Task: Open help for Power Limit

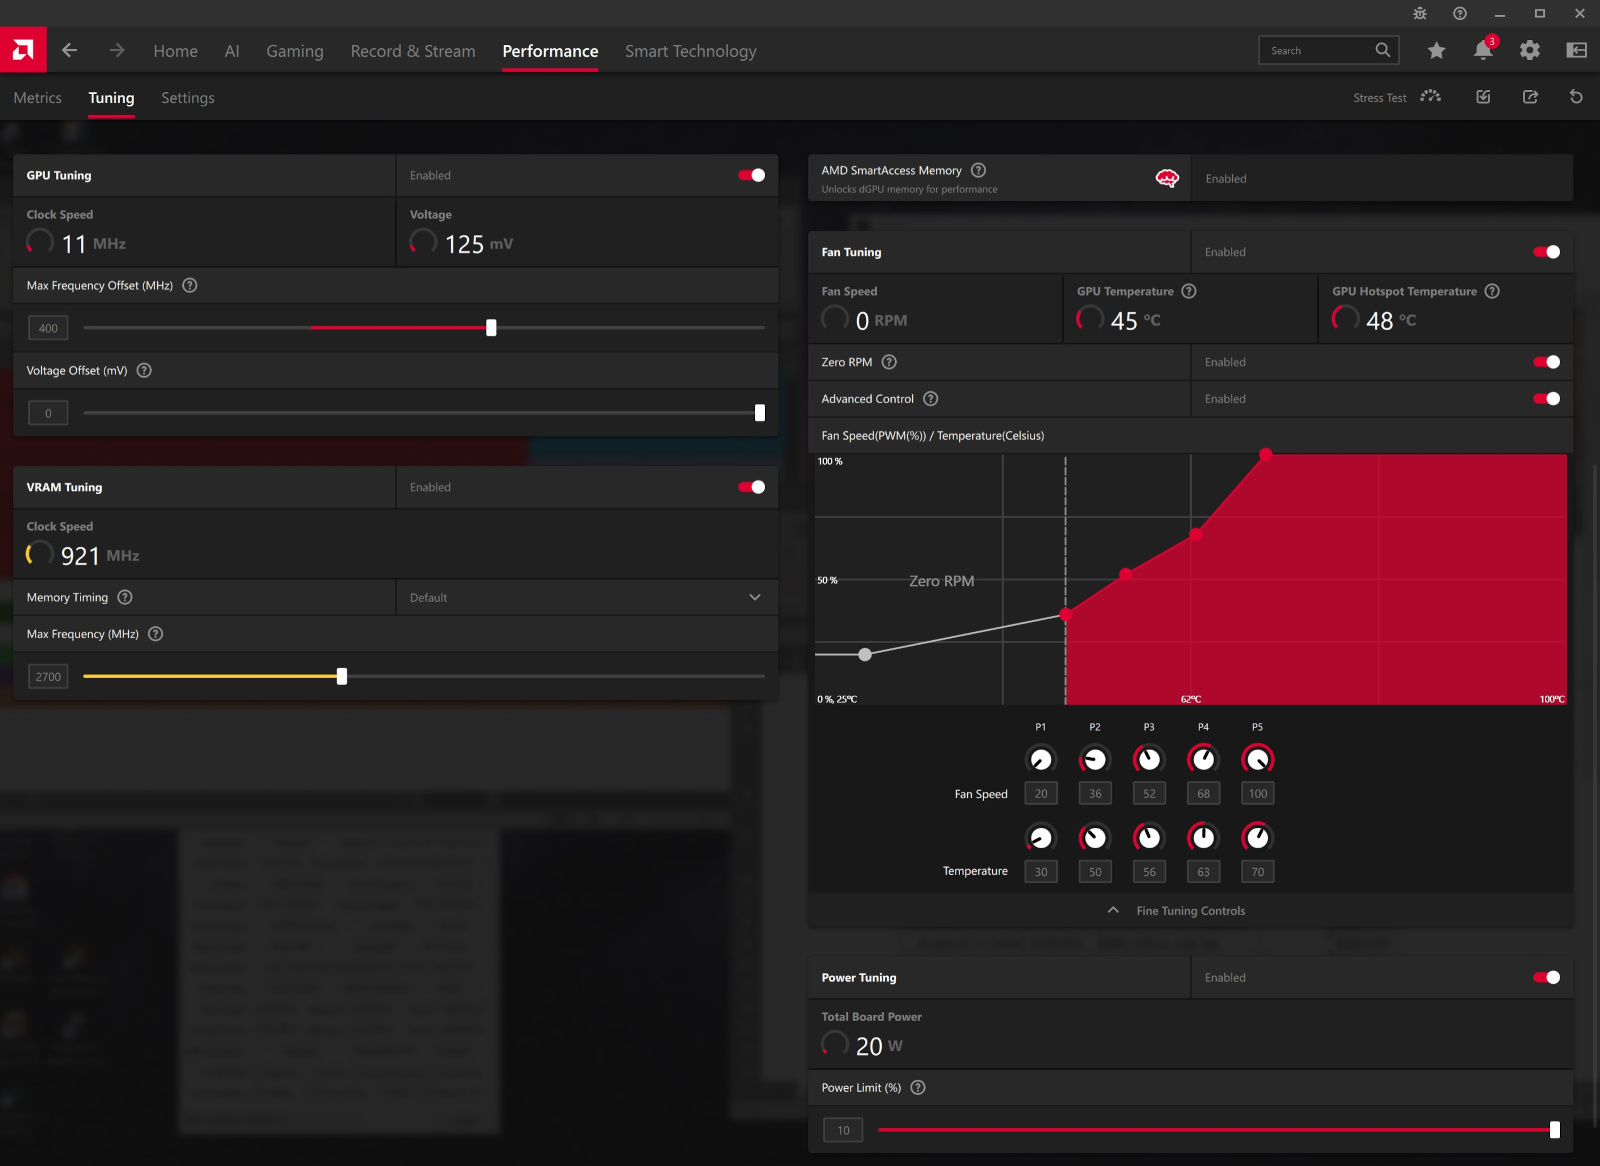Action: (x=918, y=1087)
